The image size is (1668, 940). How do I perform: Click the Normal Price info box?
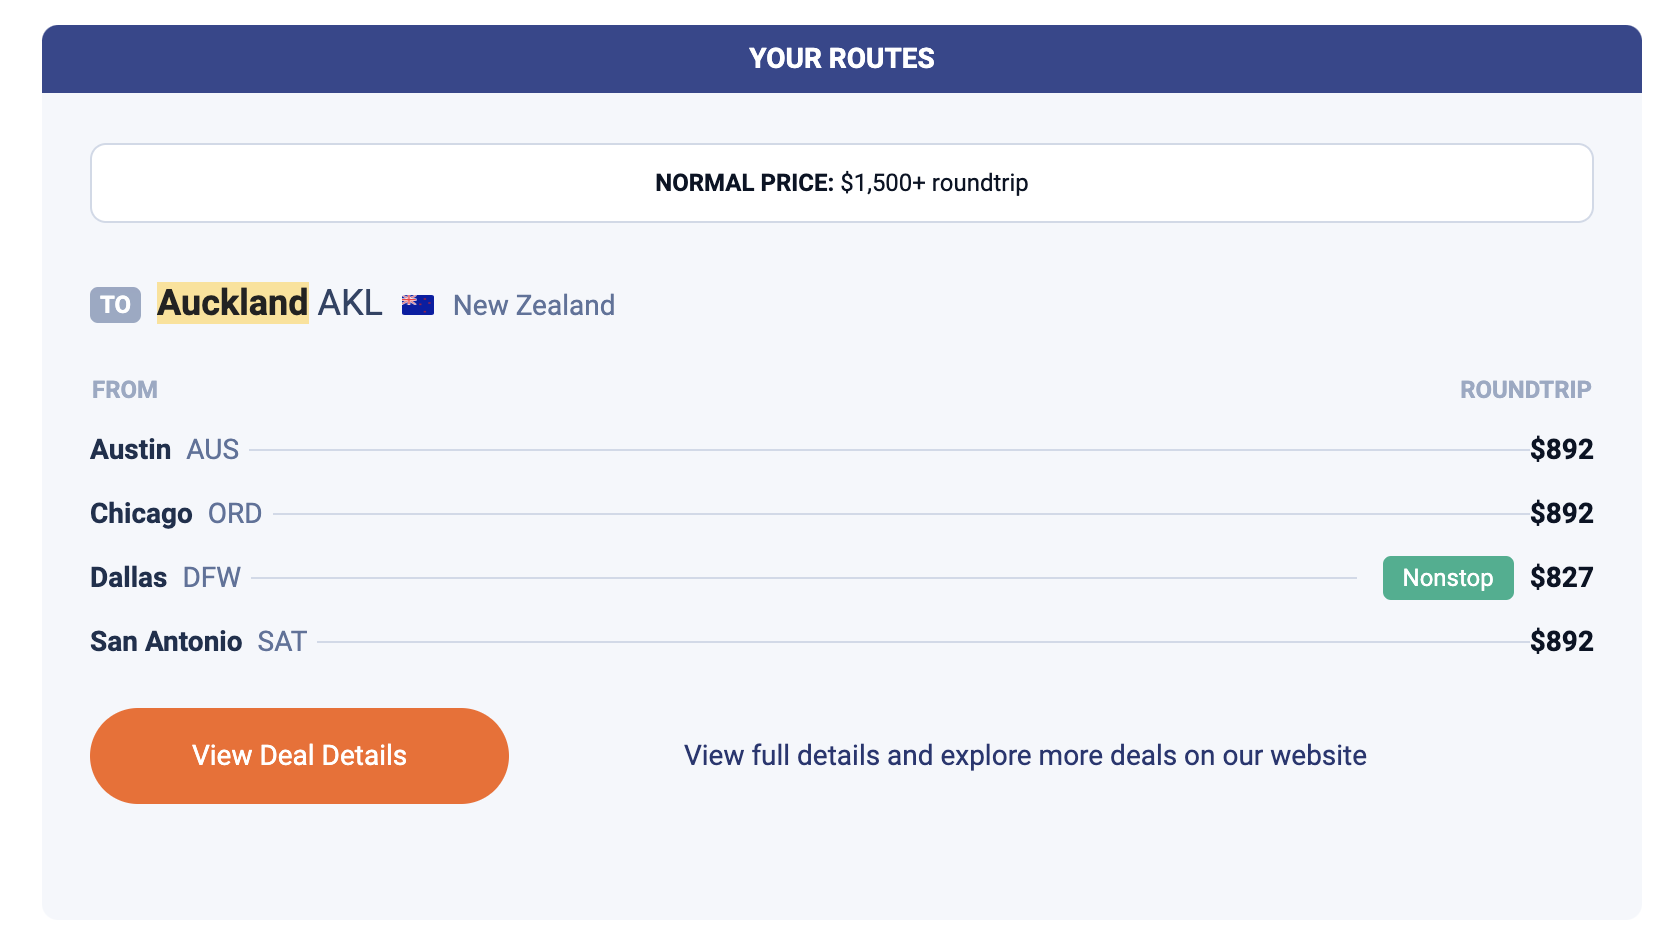[x=841, y=183]
